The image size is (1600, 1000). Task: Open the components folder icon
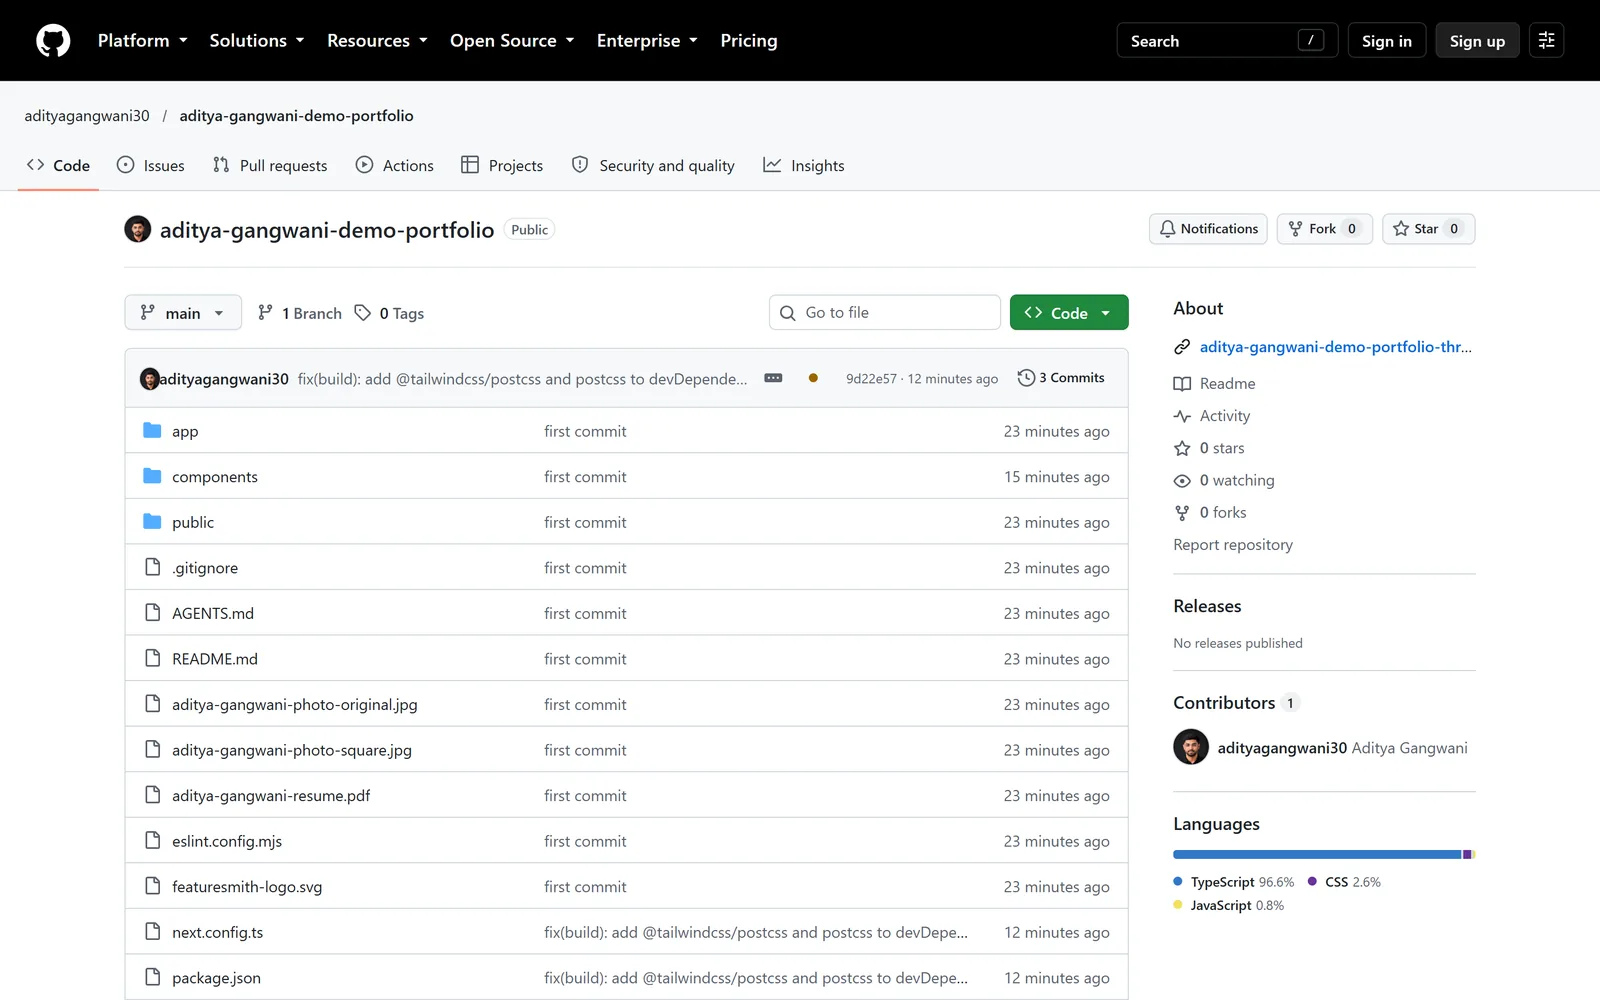tap(152, 476)
